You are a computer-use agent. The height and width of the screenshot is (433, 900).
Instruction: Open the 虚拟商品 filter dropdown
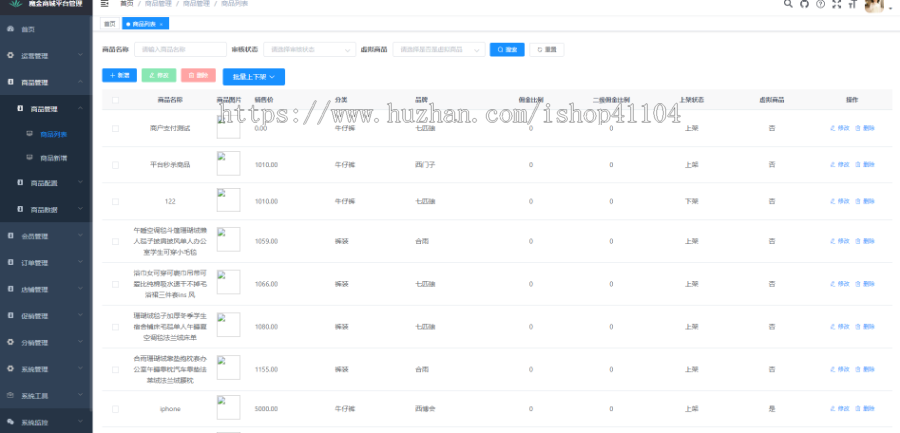(x=439, y=49)
